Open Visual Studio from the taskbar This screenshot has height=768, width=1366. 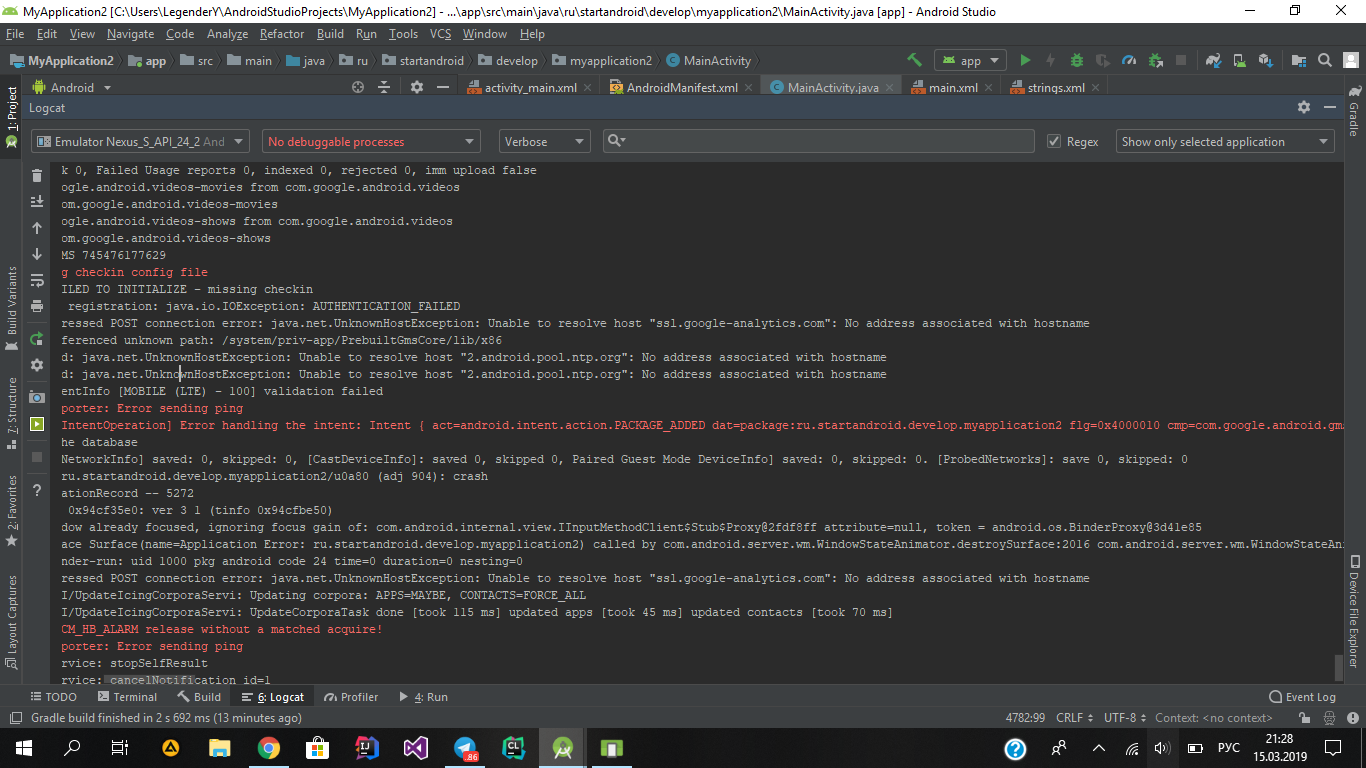pyautogui.click(x=416, y=748)
